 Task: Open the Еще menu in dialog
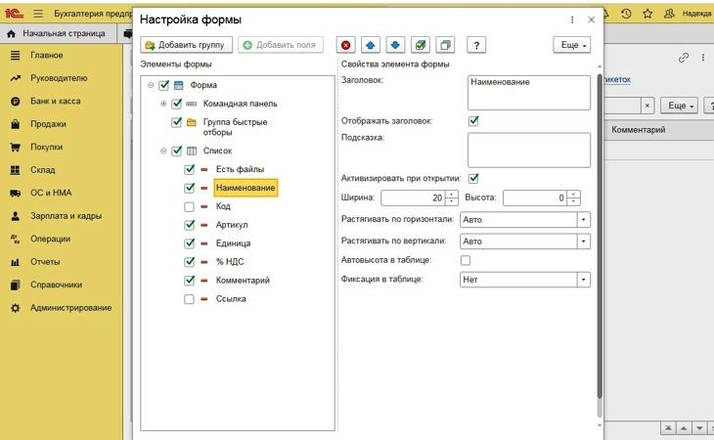click(x=571, y=45)
